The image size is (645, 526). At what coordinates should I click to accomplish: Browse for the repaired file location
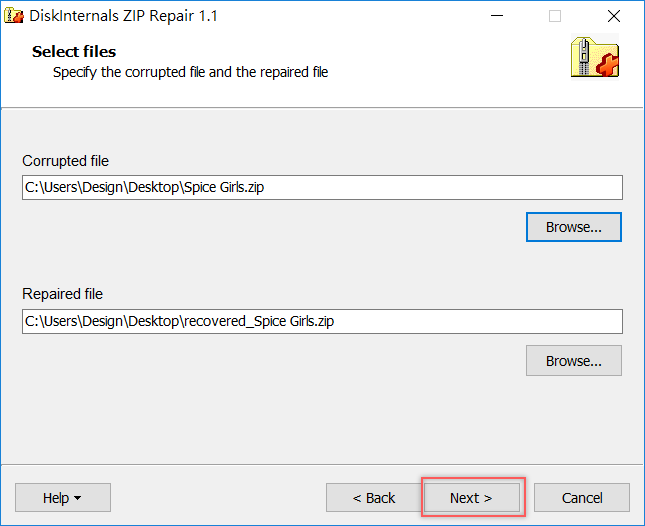[573, 361]
